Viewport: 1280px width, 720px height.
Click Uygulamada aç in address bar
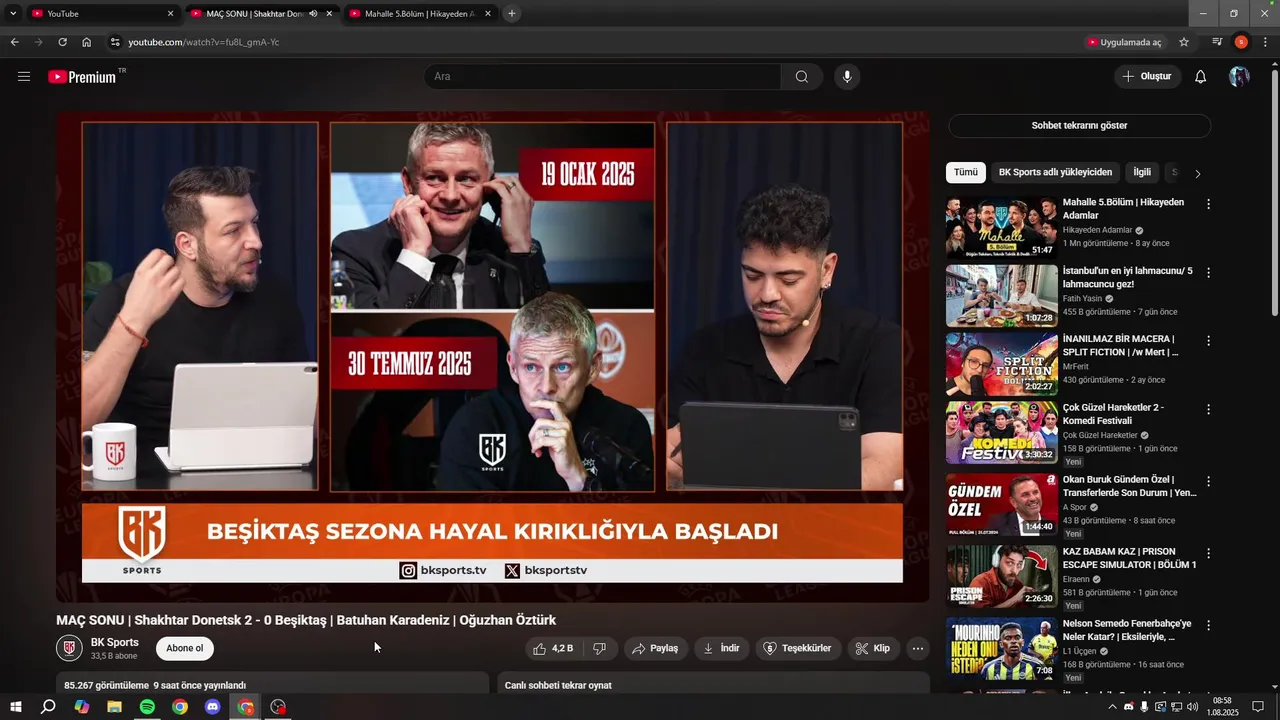[x=1125, y=42]
